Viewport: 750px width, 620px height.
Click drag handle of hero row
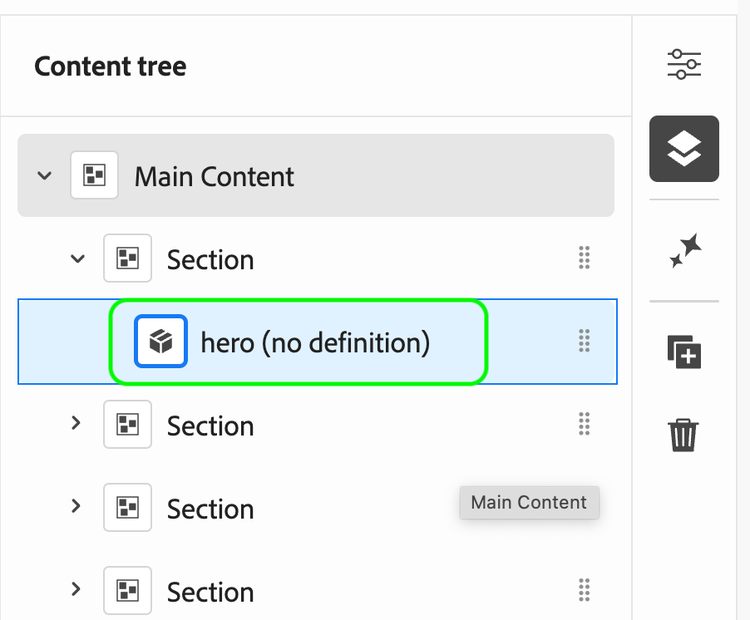point(584,341)
